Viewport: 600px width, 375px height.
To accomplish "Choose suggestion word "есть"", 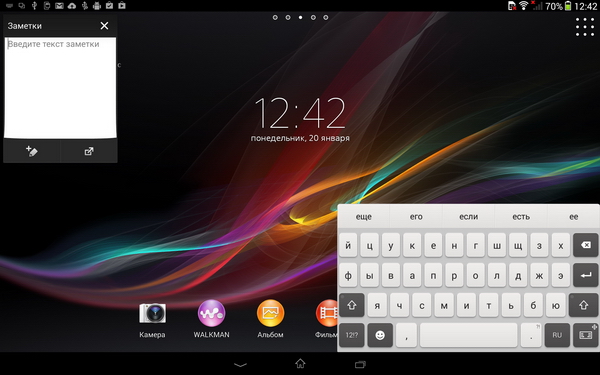I will (521, 217).
